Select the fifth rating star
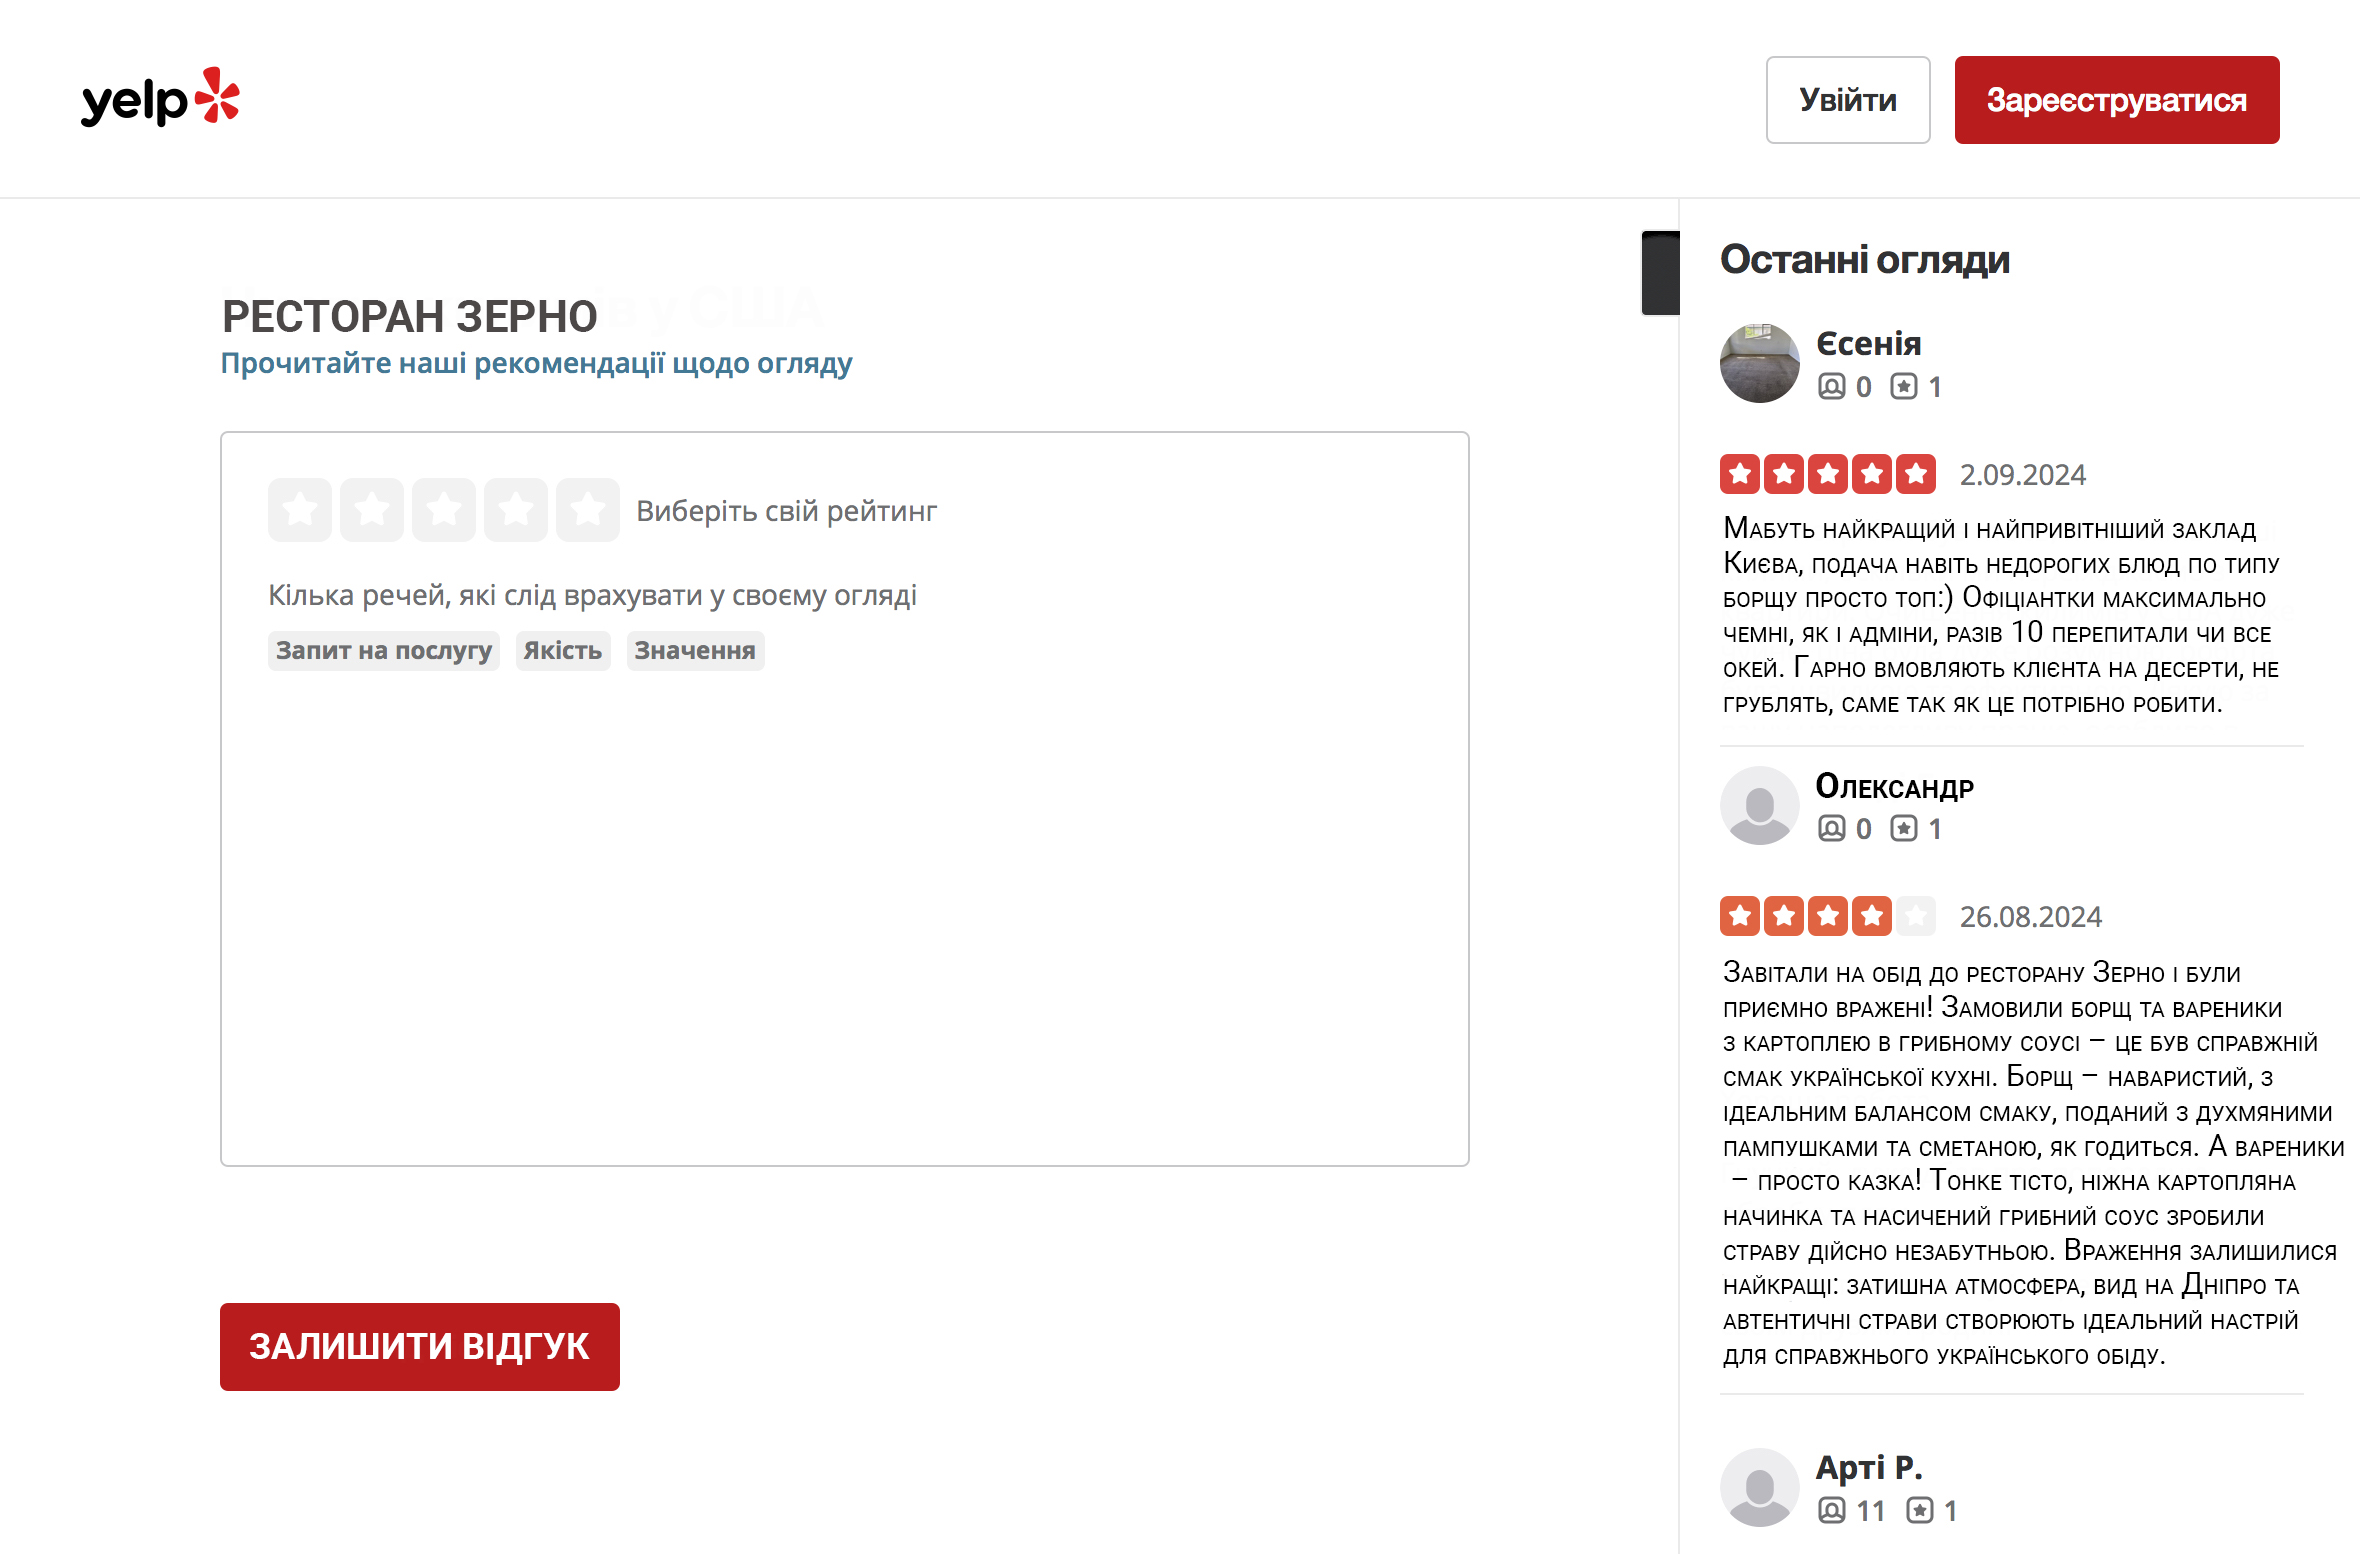The height and width of the screenshot is (1554, 2360). (588, 510)
